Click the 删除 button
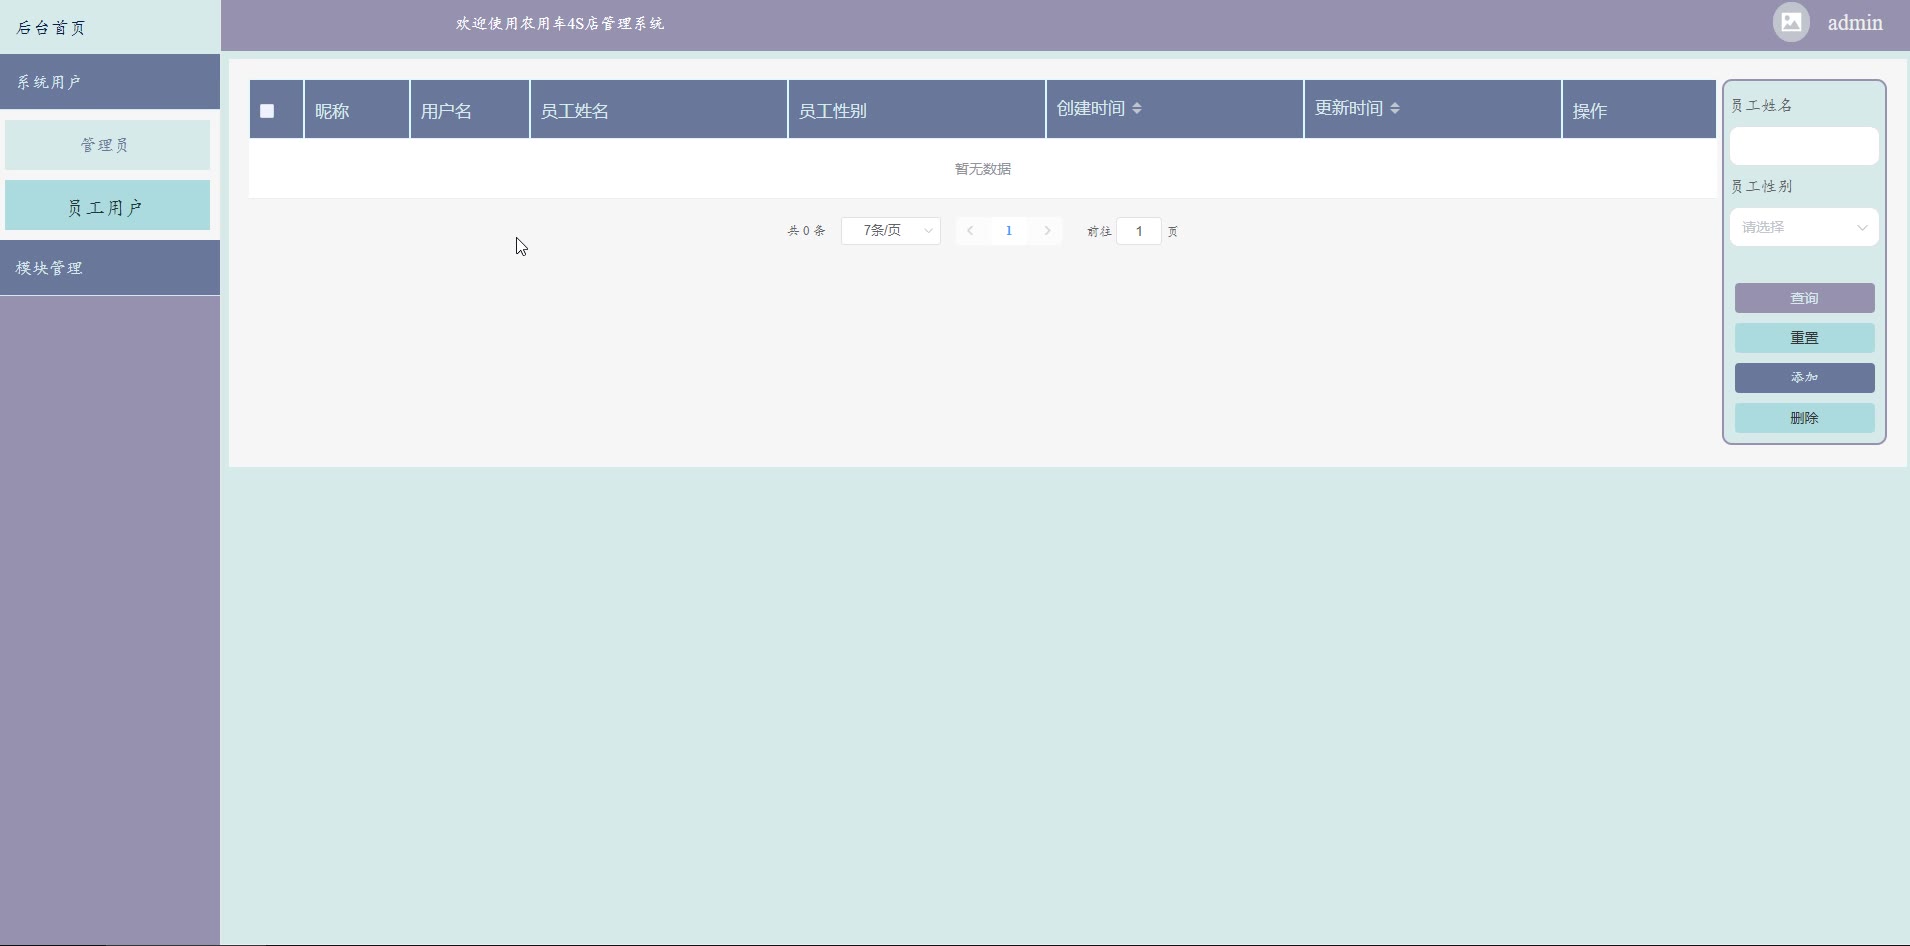This screenshot has height=946, width=1910. click(1804, 418)
